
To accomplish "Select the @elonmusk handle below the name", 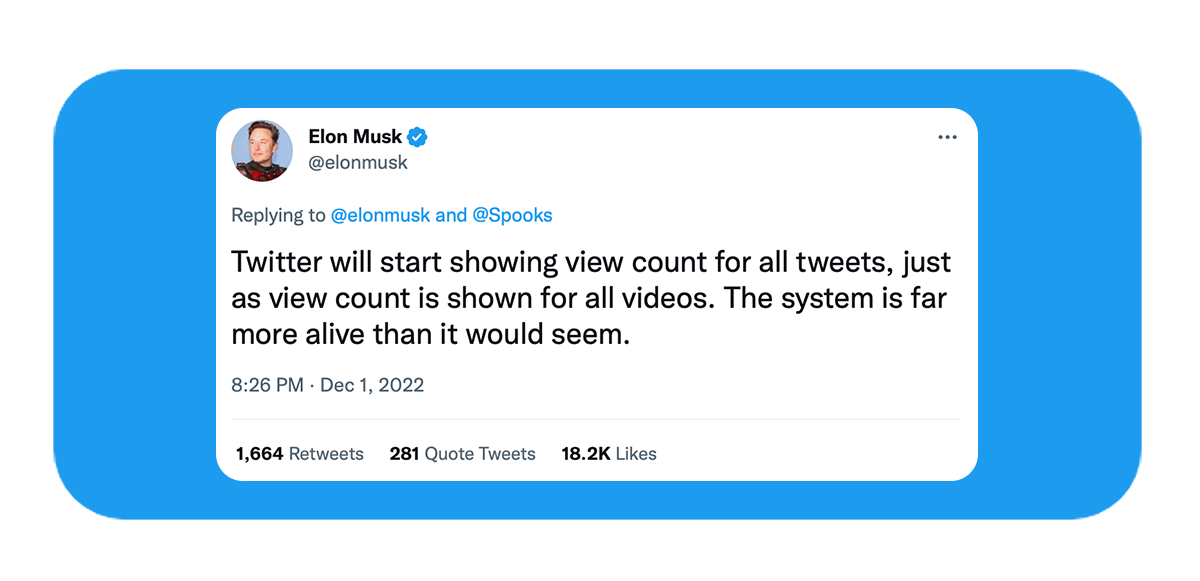I will [x=358, y=162].
